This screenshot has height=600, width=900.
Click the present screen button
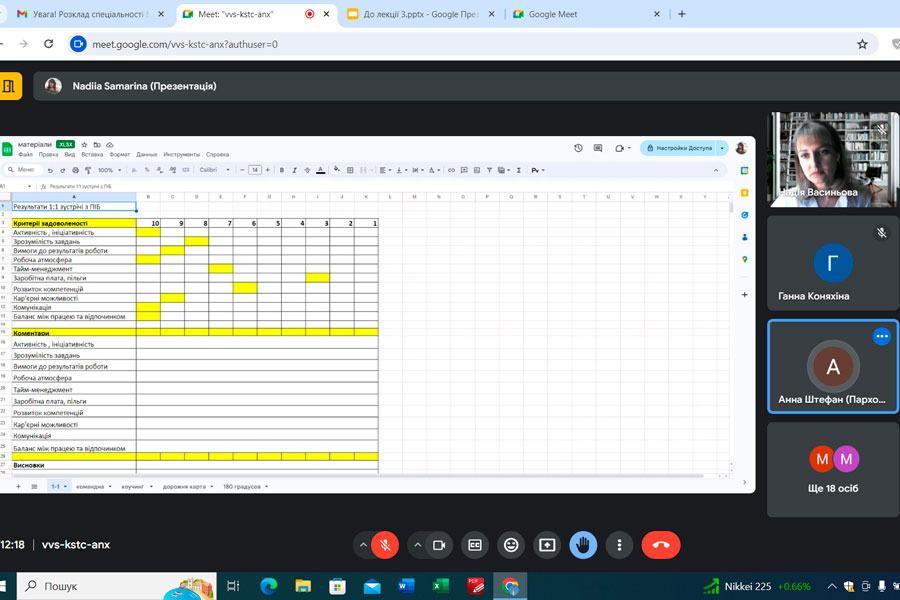coord(547,545)
